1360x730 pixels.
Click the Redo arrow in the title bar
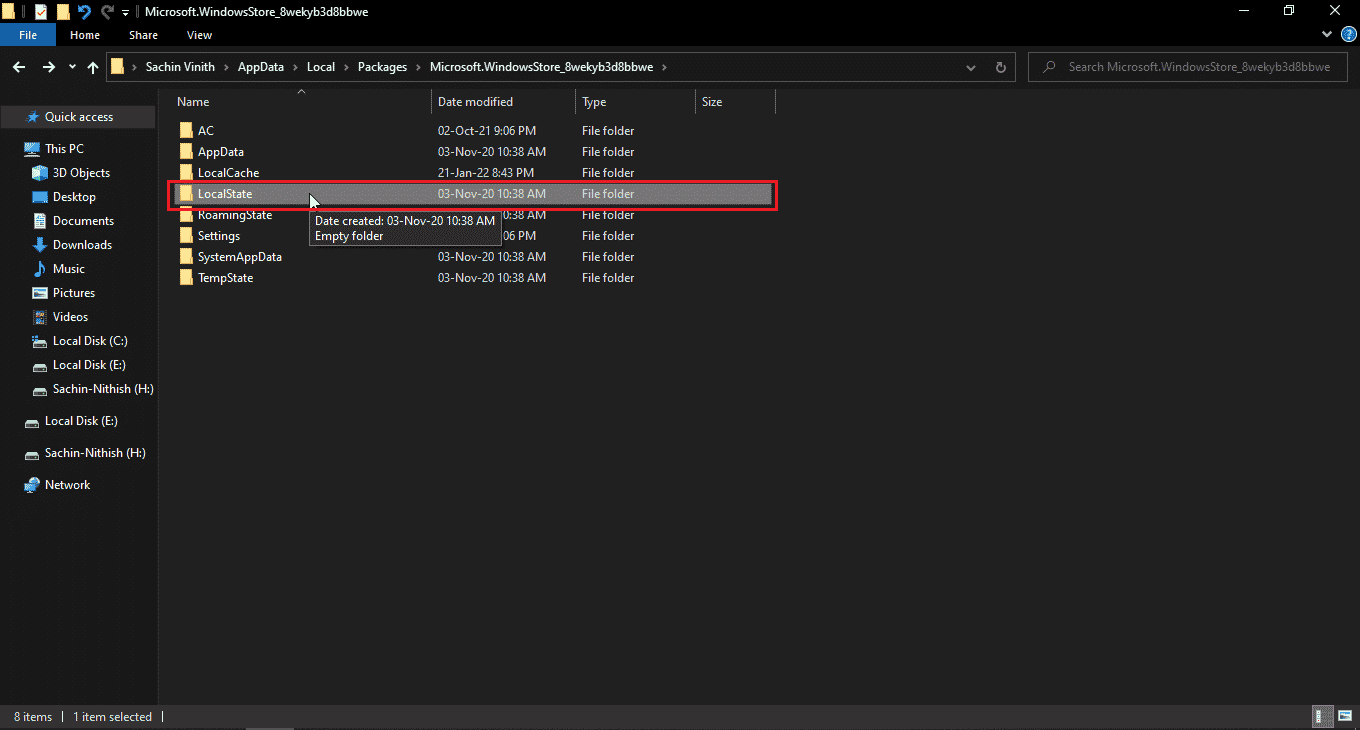click(107, 12)
